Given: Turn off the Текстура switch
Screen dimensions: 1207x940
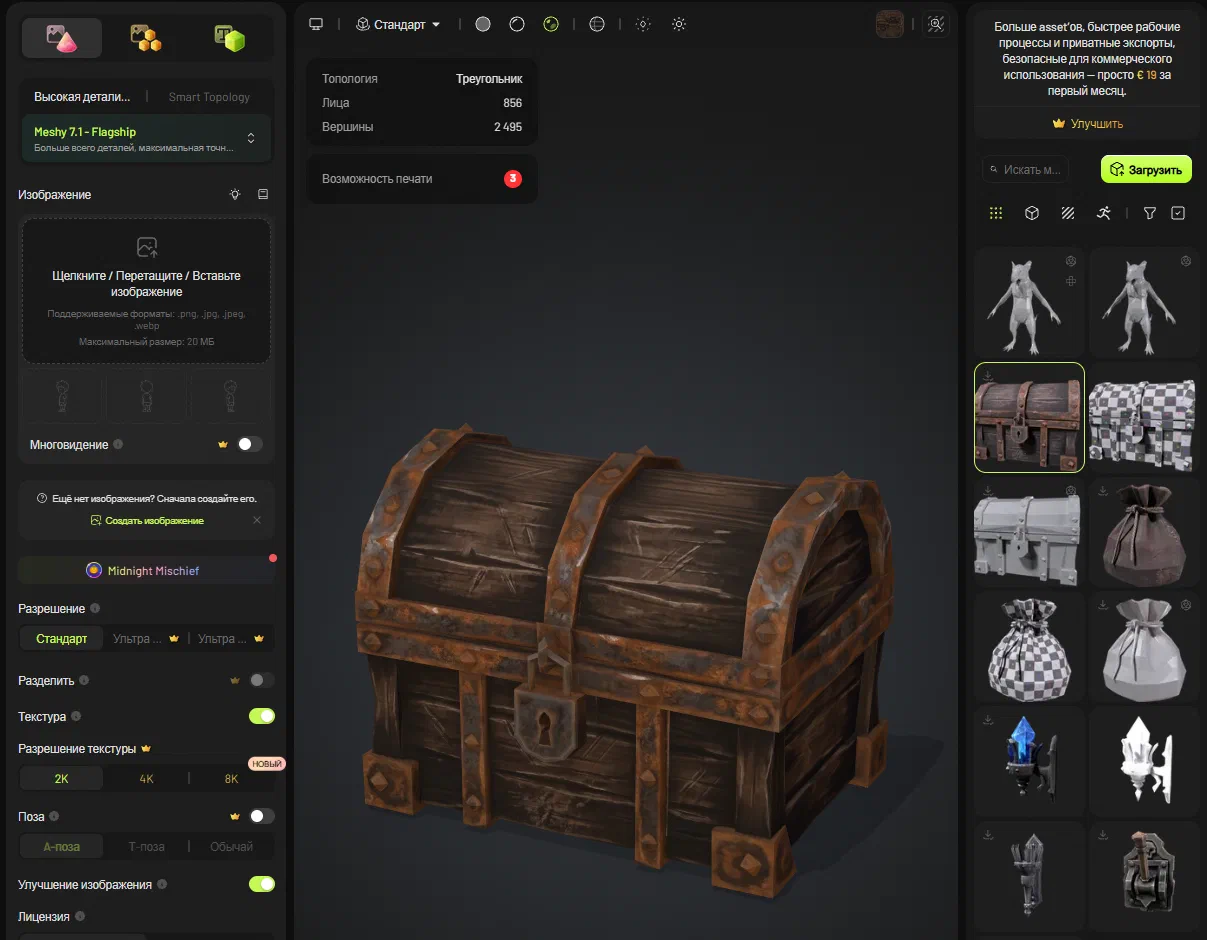Looking at the screenshot, I should [x=262, y=716].
